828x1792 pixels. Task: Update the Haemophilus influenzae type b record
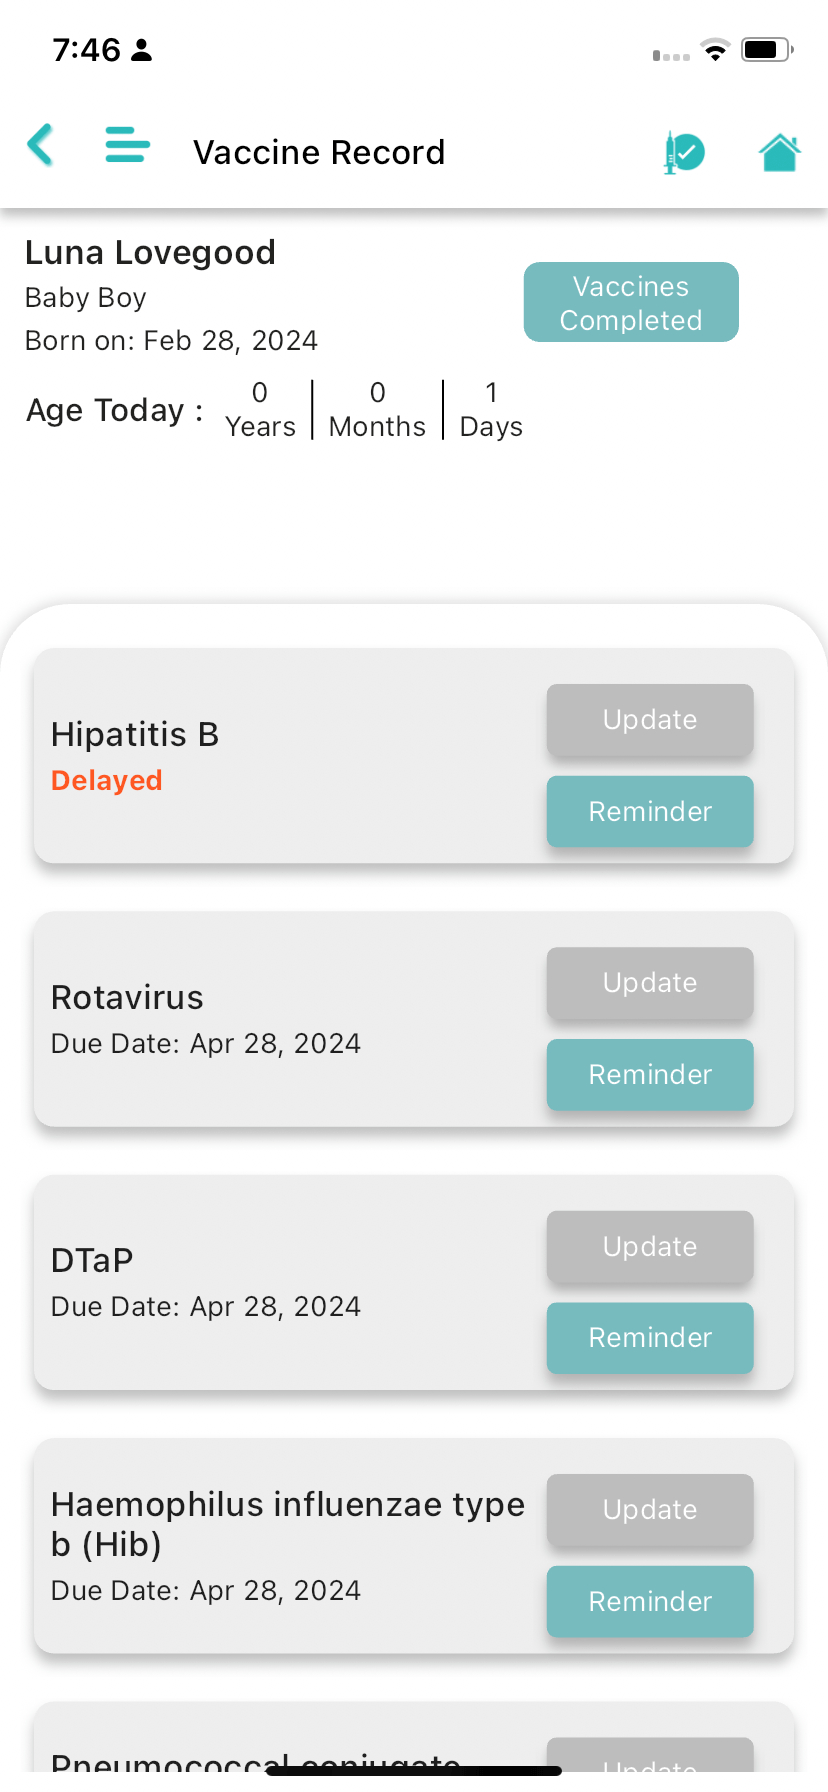pyautogui.click(x=650, y=1510)
